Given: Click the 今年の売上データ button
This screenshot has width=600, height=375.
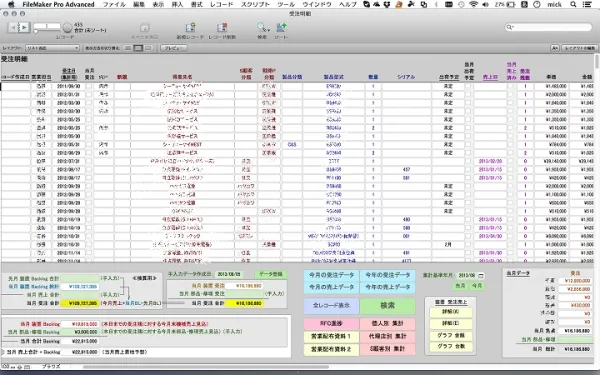Looking at the screenshot, I should [387, 287].
